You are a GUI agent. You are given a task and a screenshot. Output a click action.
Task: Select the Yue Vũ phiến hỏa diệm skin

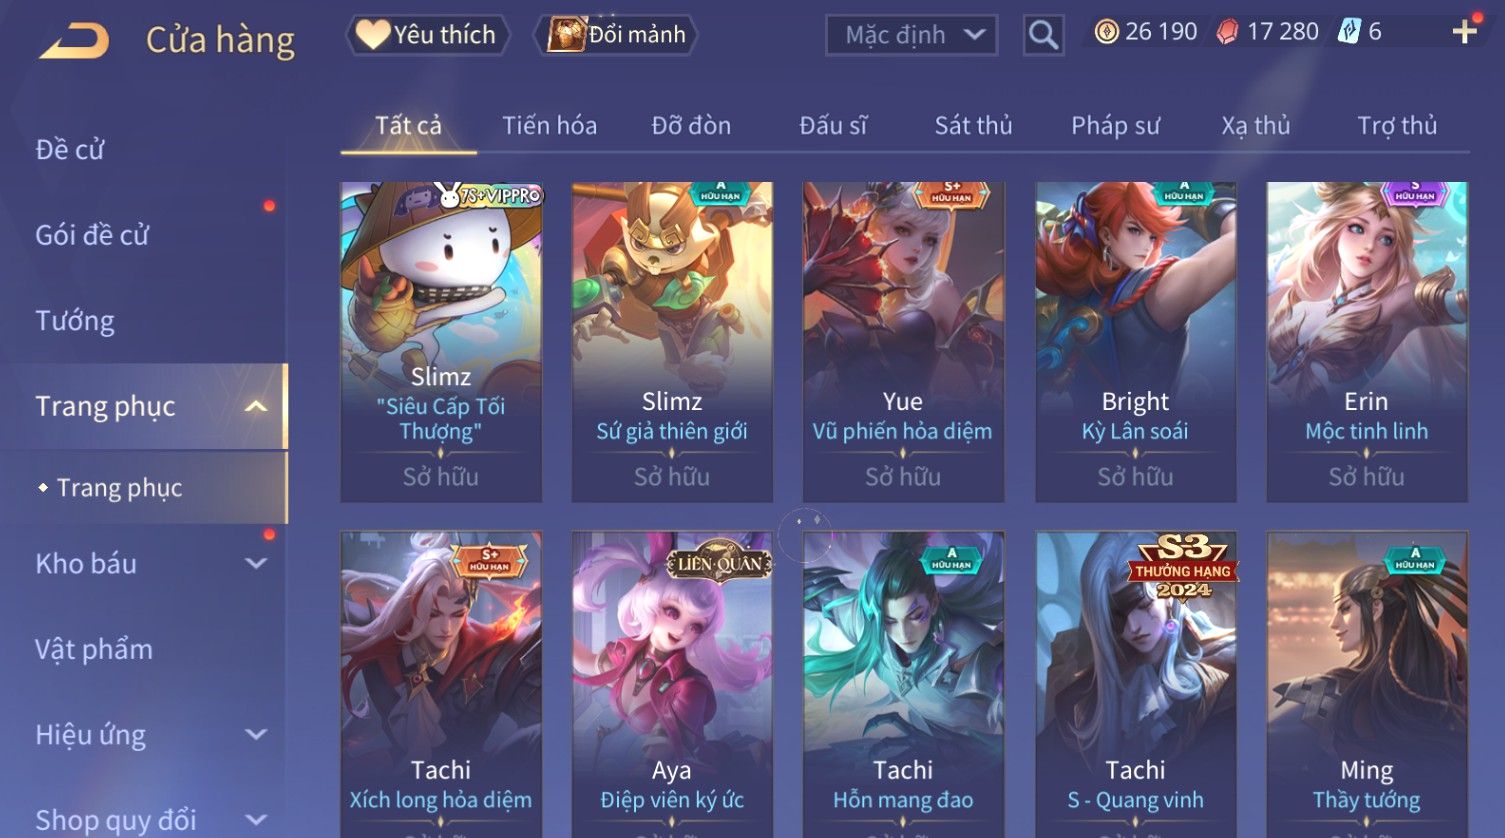point(903,342)
